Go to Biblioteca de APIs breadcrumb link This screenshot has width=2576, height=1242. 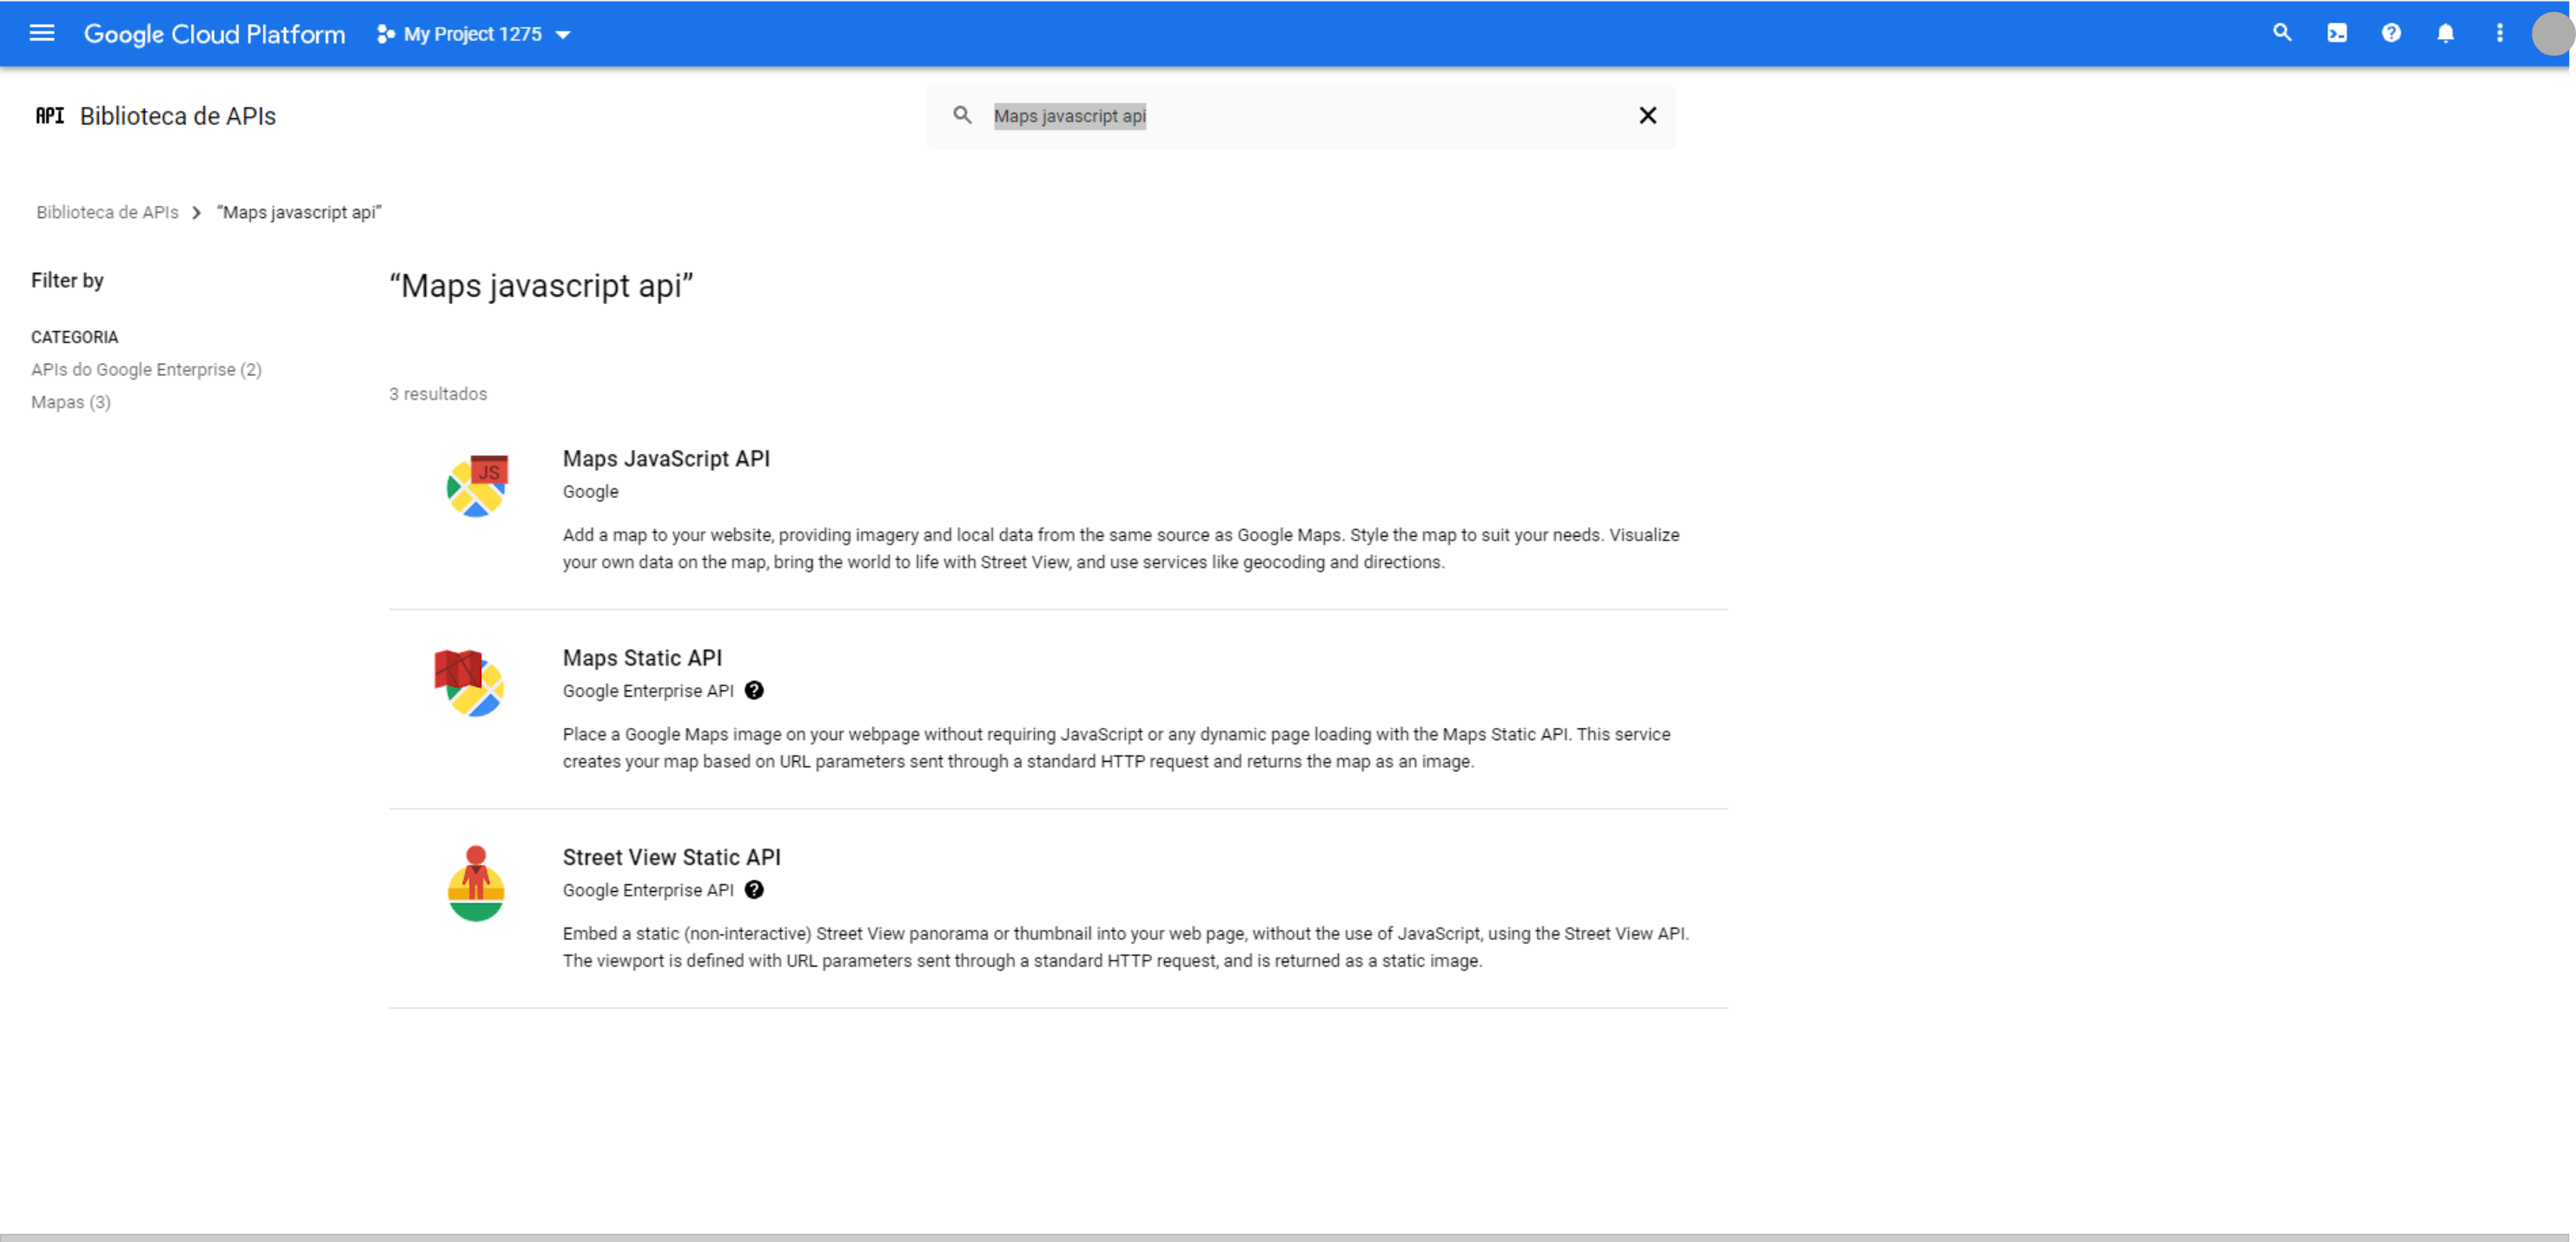pyautogui.click(x=108, y=212)
